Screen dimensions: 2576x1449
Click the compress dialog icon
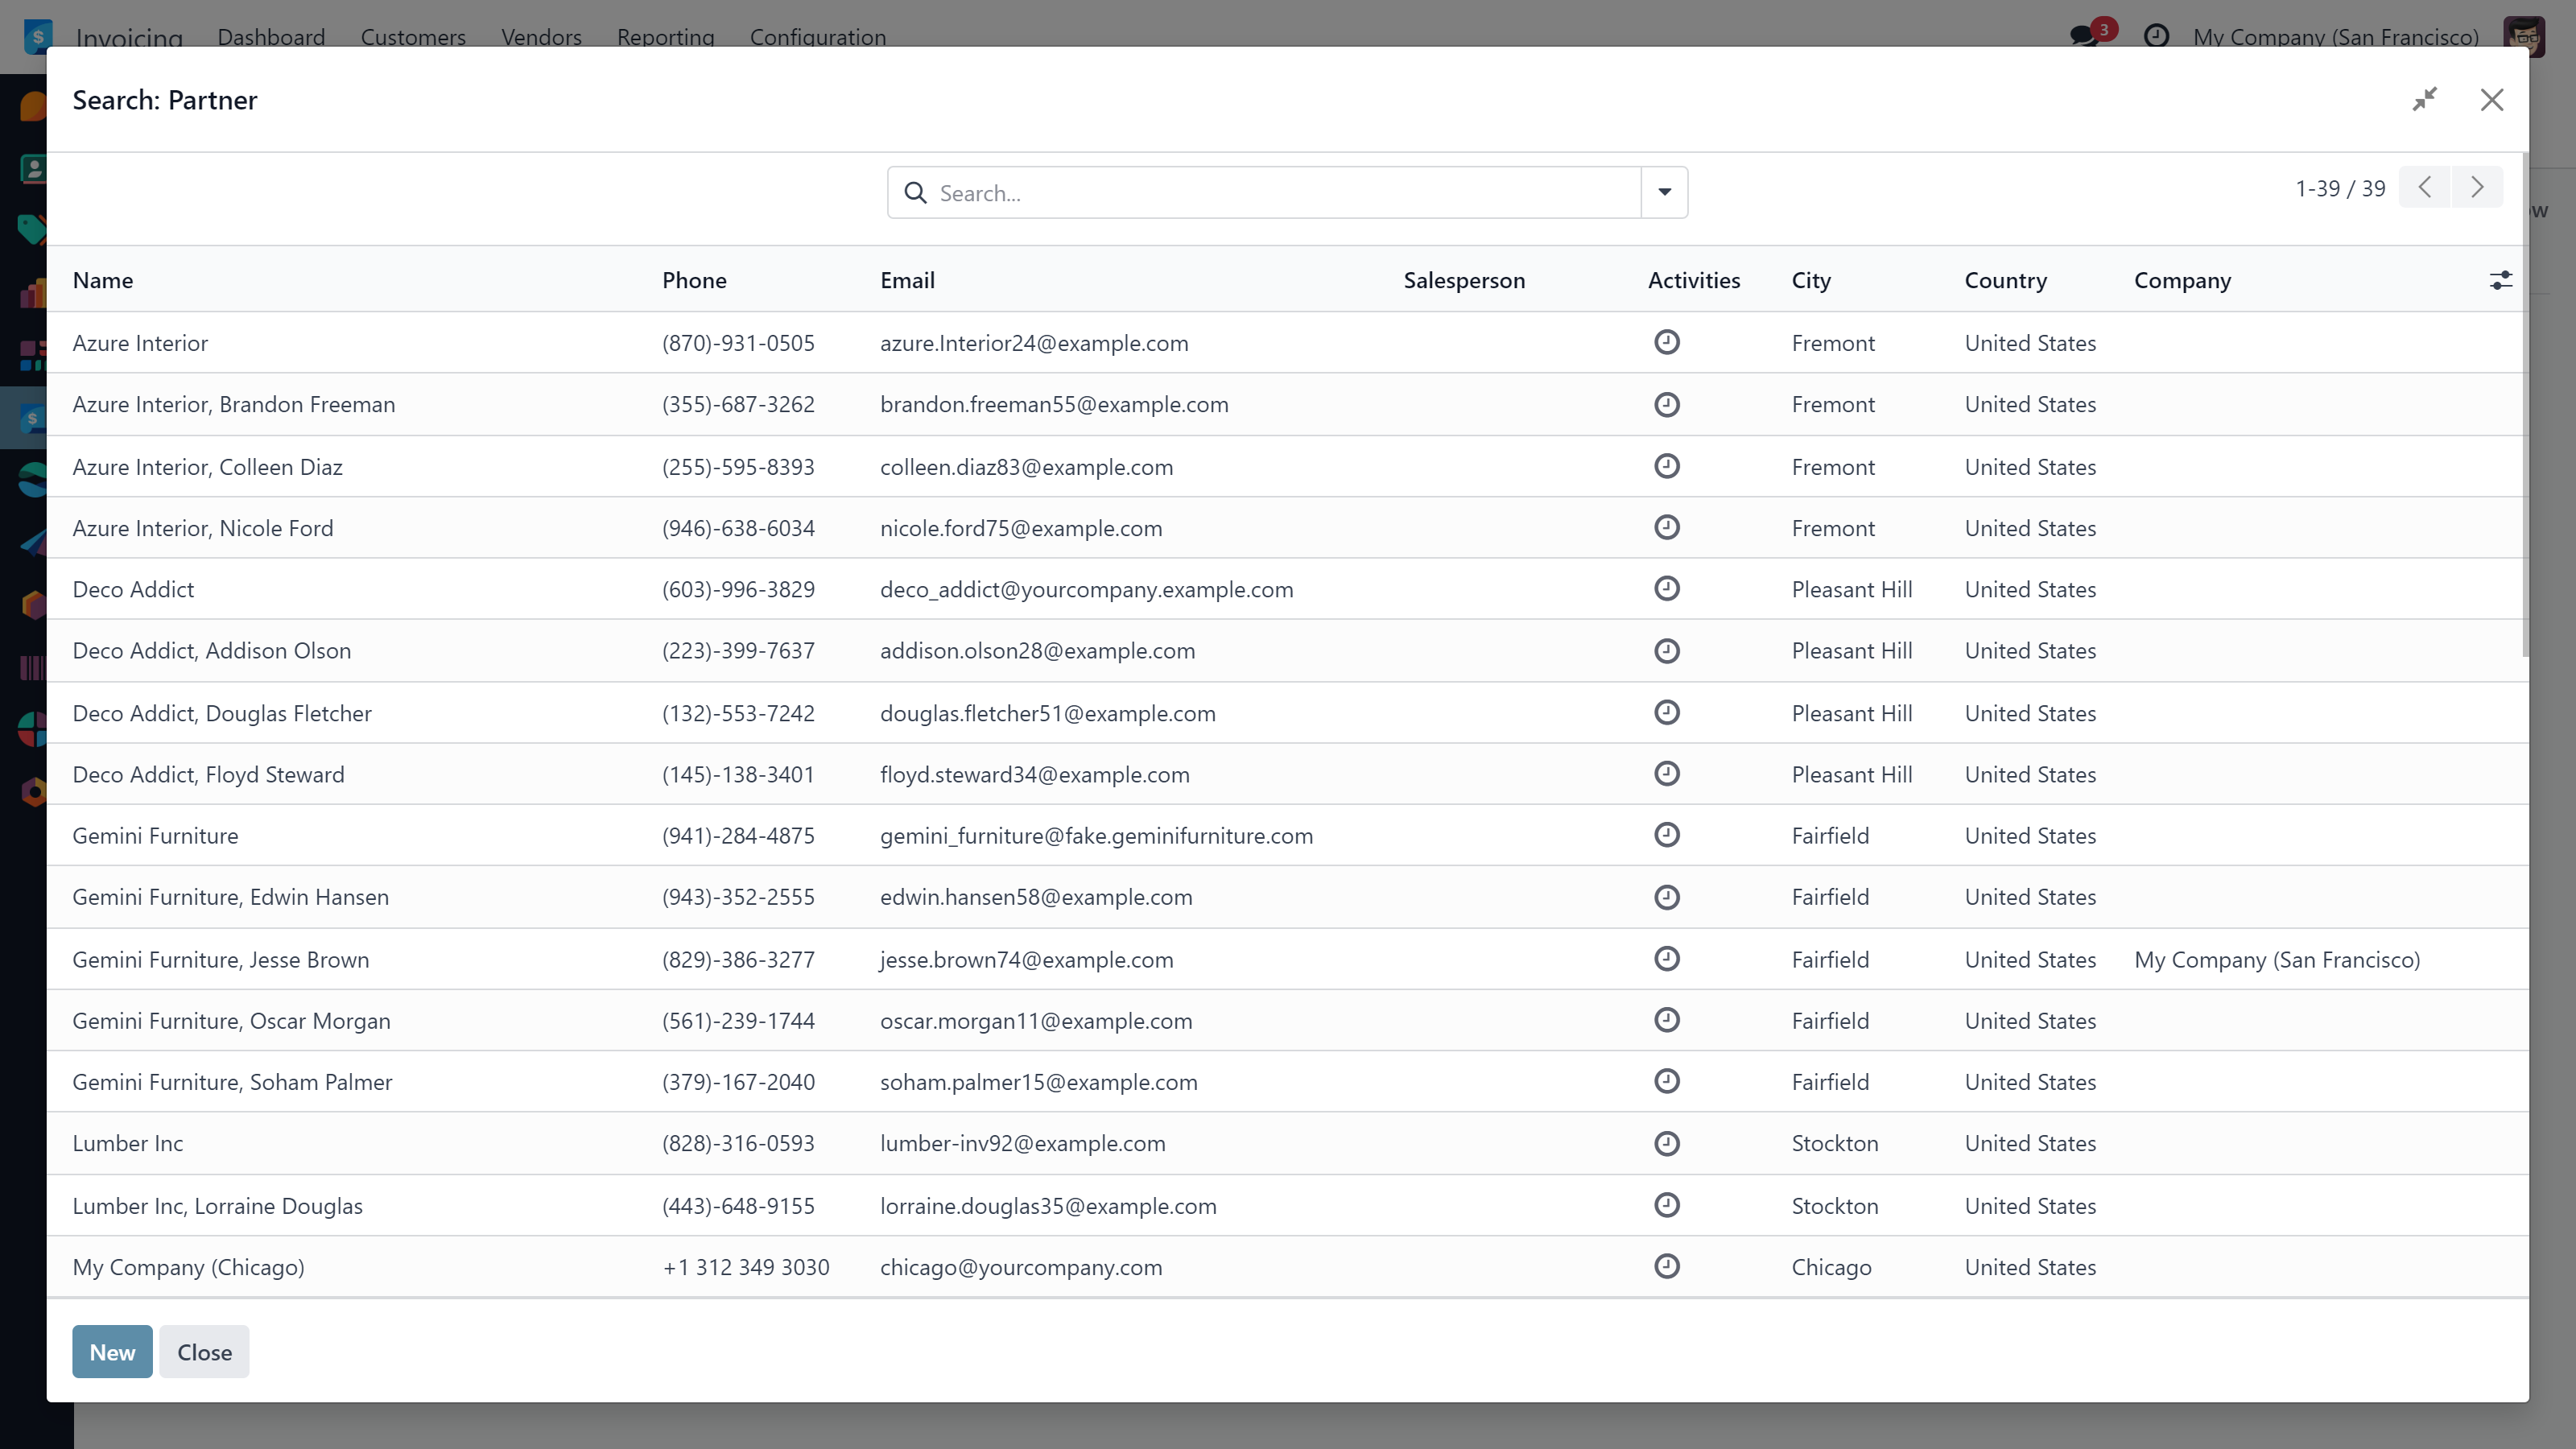pyautogui.click(x=2424, y=99)
